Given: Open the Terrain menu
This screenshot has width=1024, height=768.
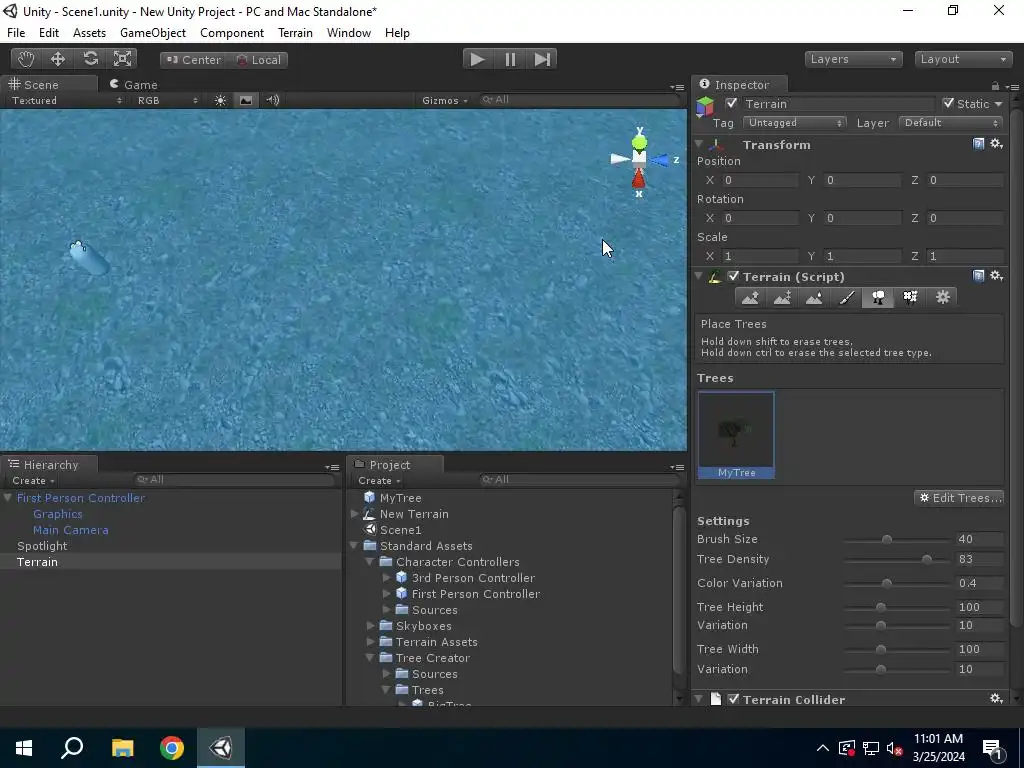Looking at the screenshot, I should pyautogui.click(x=295, y=33).
